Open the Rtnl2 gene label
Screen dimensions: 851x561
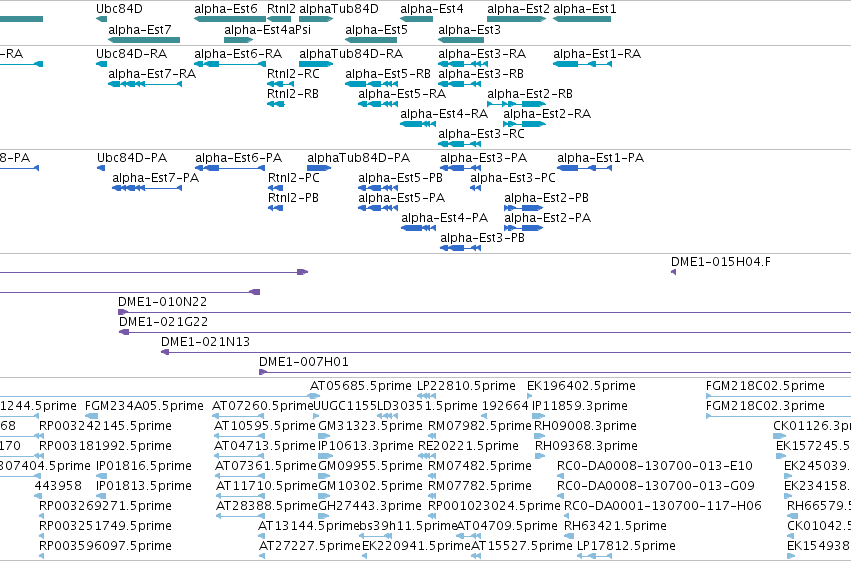(x=281, y=9)
